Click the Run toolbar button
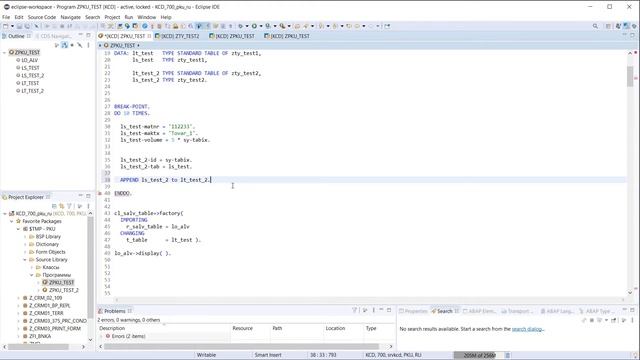The width and height of the screenshot is (640, 360). 254,26
